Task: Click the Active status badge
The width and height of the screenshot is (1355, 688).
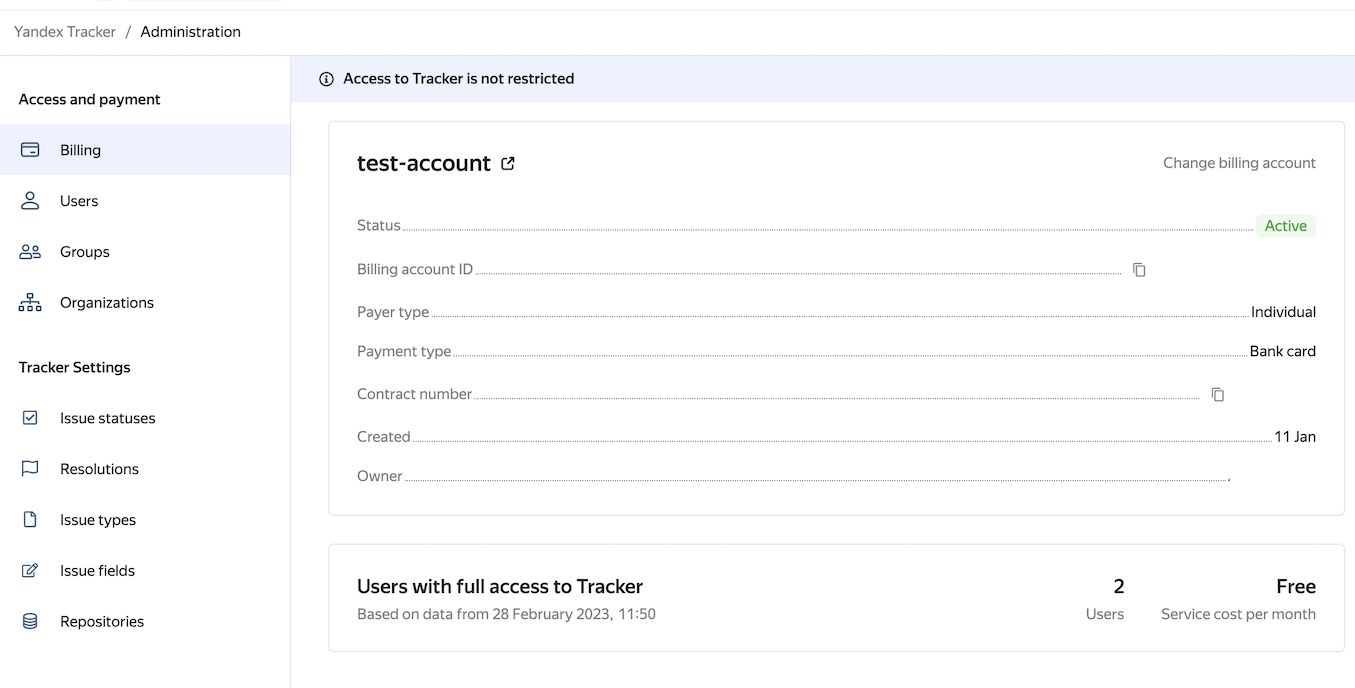Action: [x=1285, y=226]
